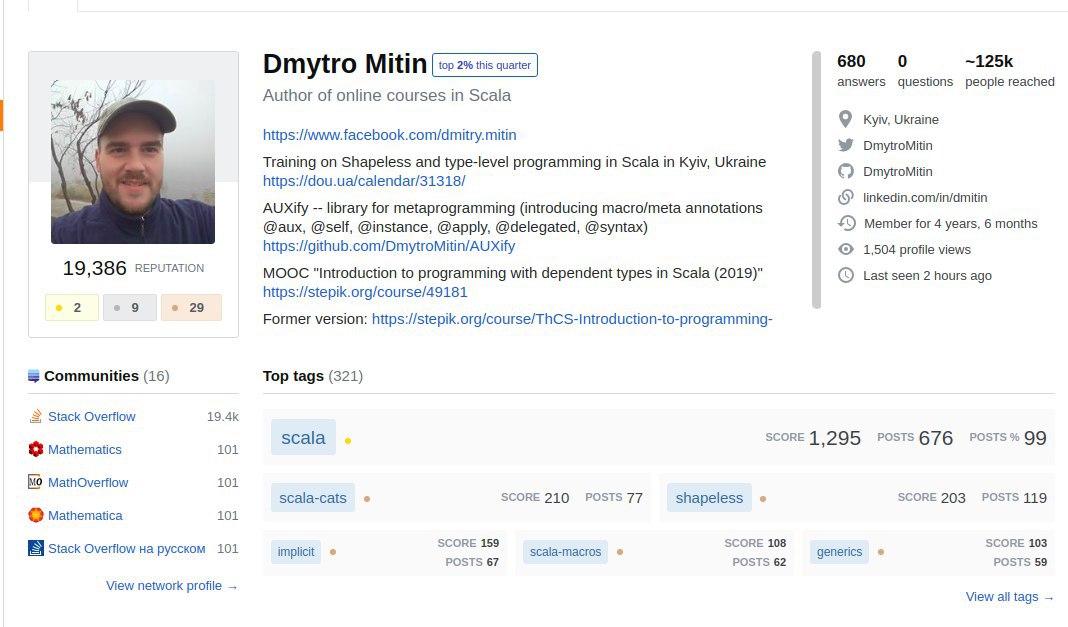Screen dimensions: 1068x627
Task: Open the dou.ua calendar 31318 link
Action: click(364, 181)
